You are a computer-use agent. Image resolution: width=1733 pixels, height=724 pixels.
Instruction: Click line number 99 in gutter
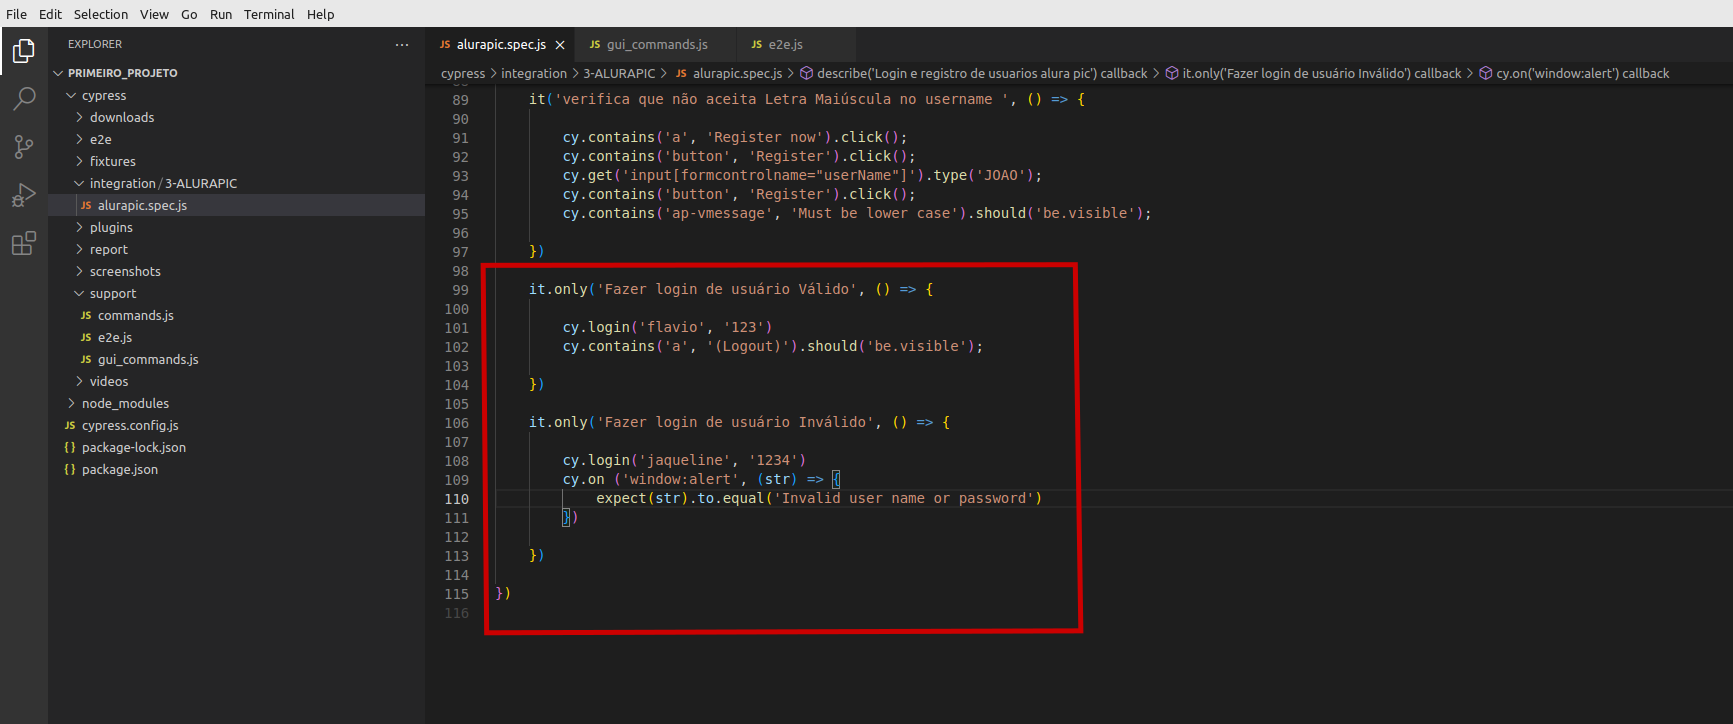pyautogui.click(x=461, y=290)
